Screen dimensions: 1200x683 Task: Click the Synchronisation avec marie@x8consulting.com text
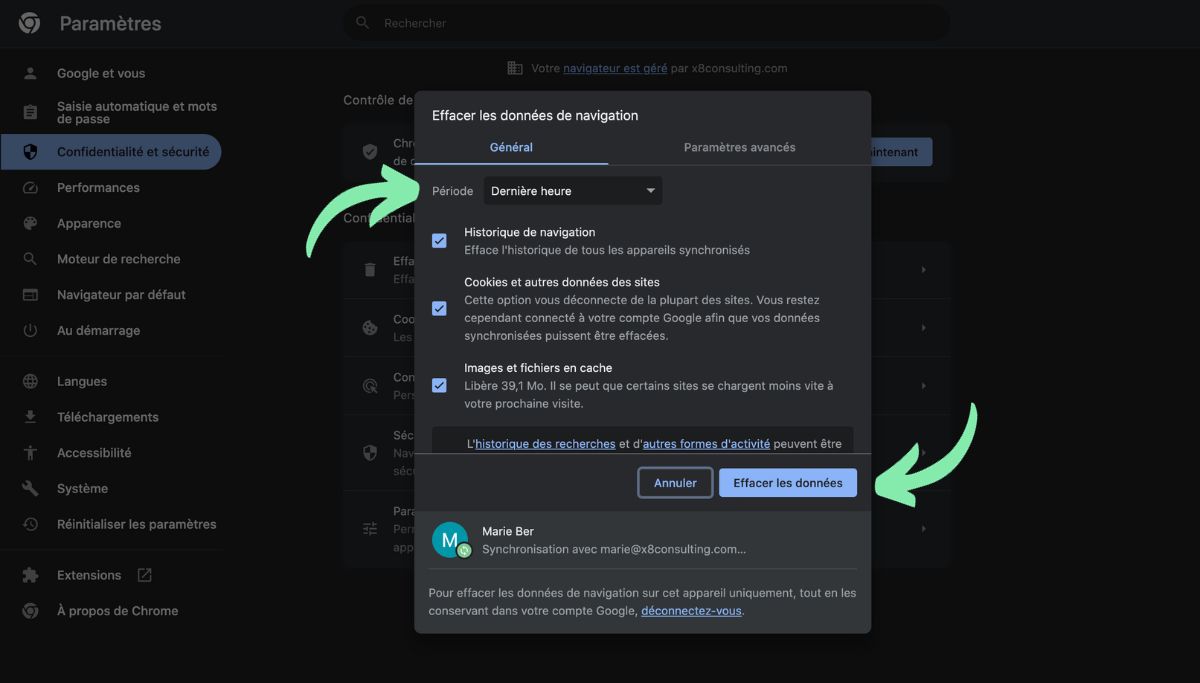(x=614, y=549)
